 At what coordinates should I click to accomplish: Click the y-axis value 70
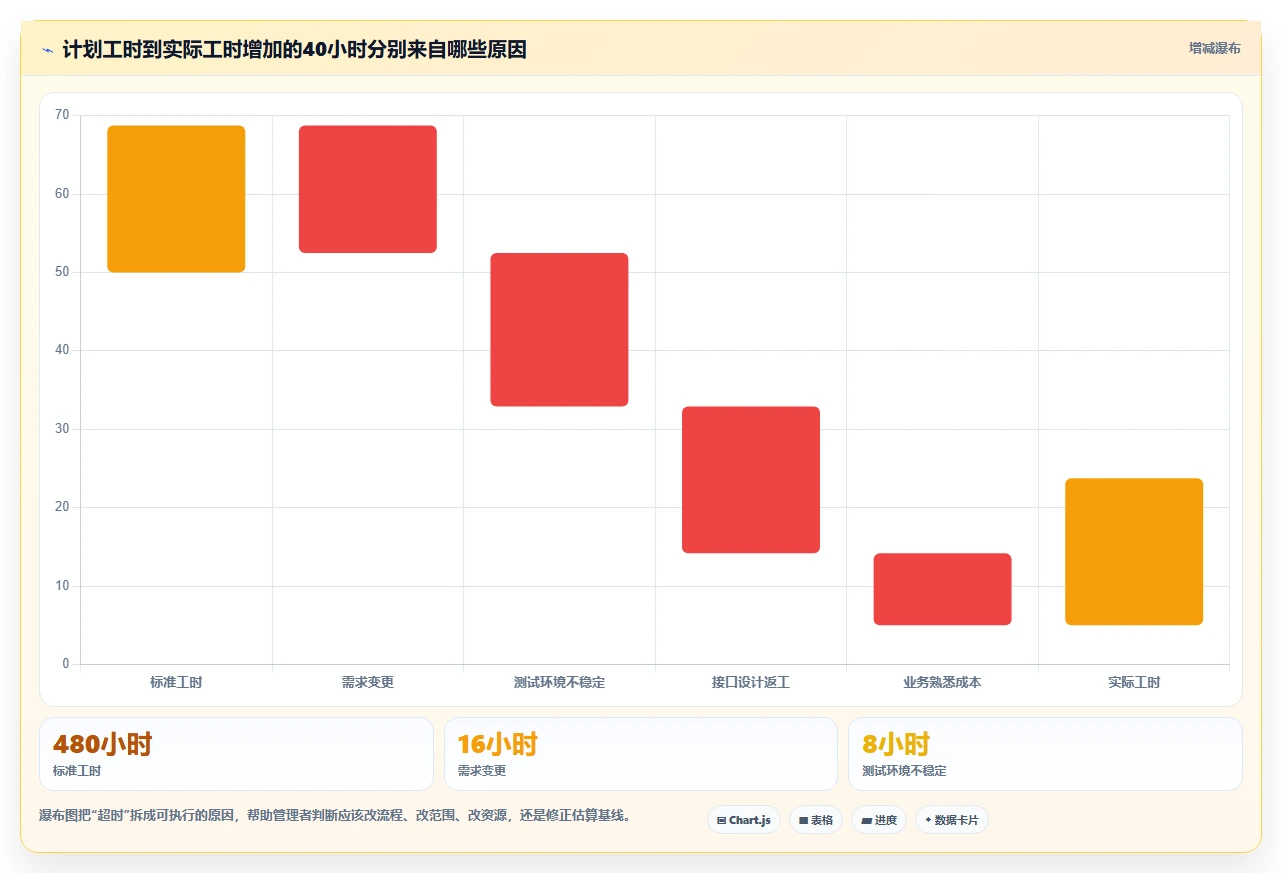coord(62,115)
